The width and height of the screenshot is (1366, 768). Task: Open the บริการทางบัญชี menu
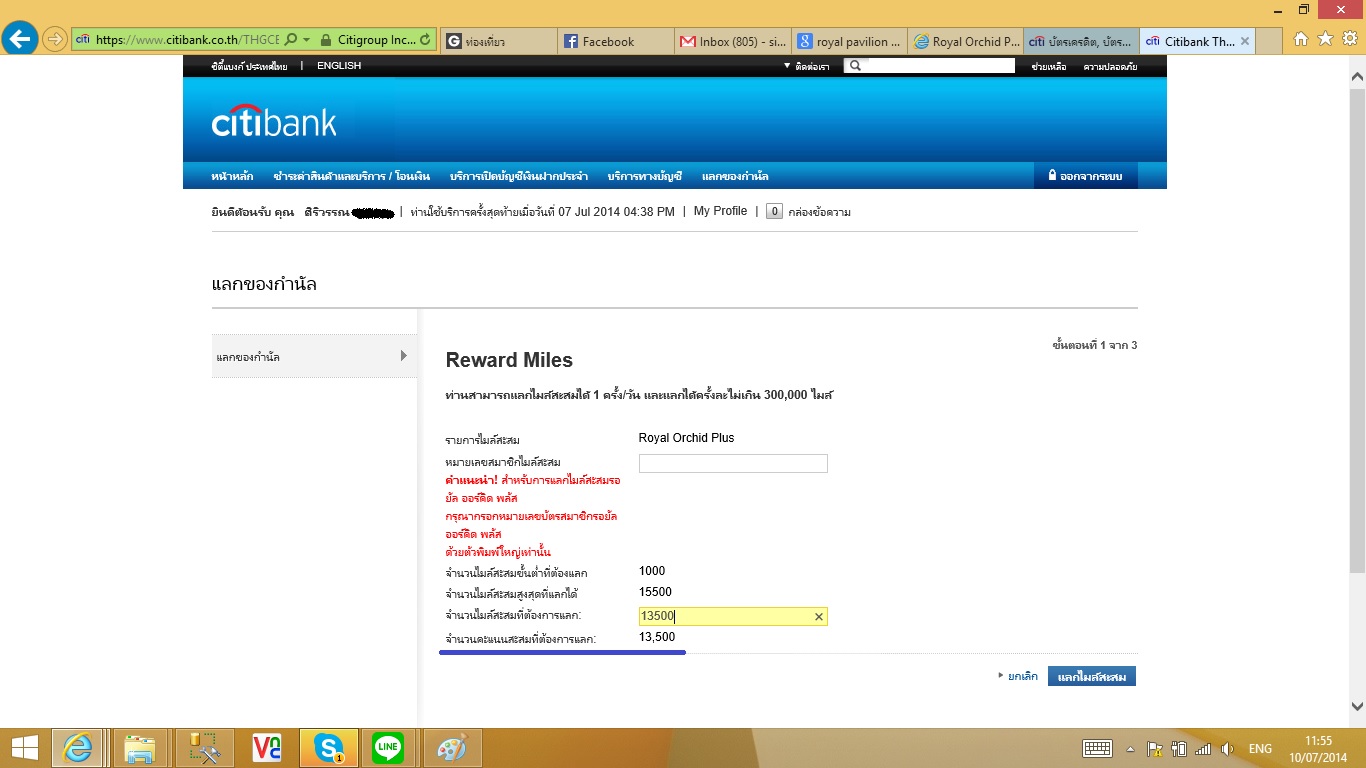(x=644, y=176)
